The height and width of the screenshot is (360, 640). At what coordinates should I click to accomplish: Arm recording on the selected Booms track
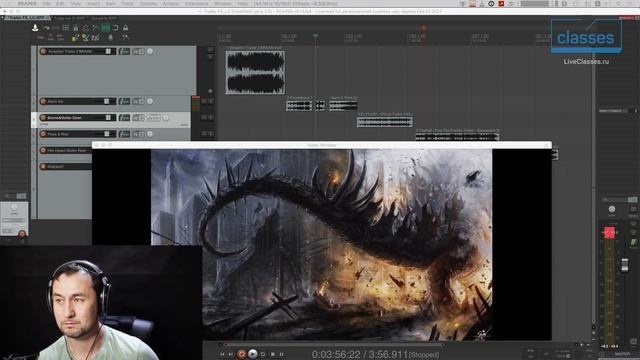click(43, 118)
